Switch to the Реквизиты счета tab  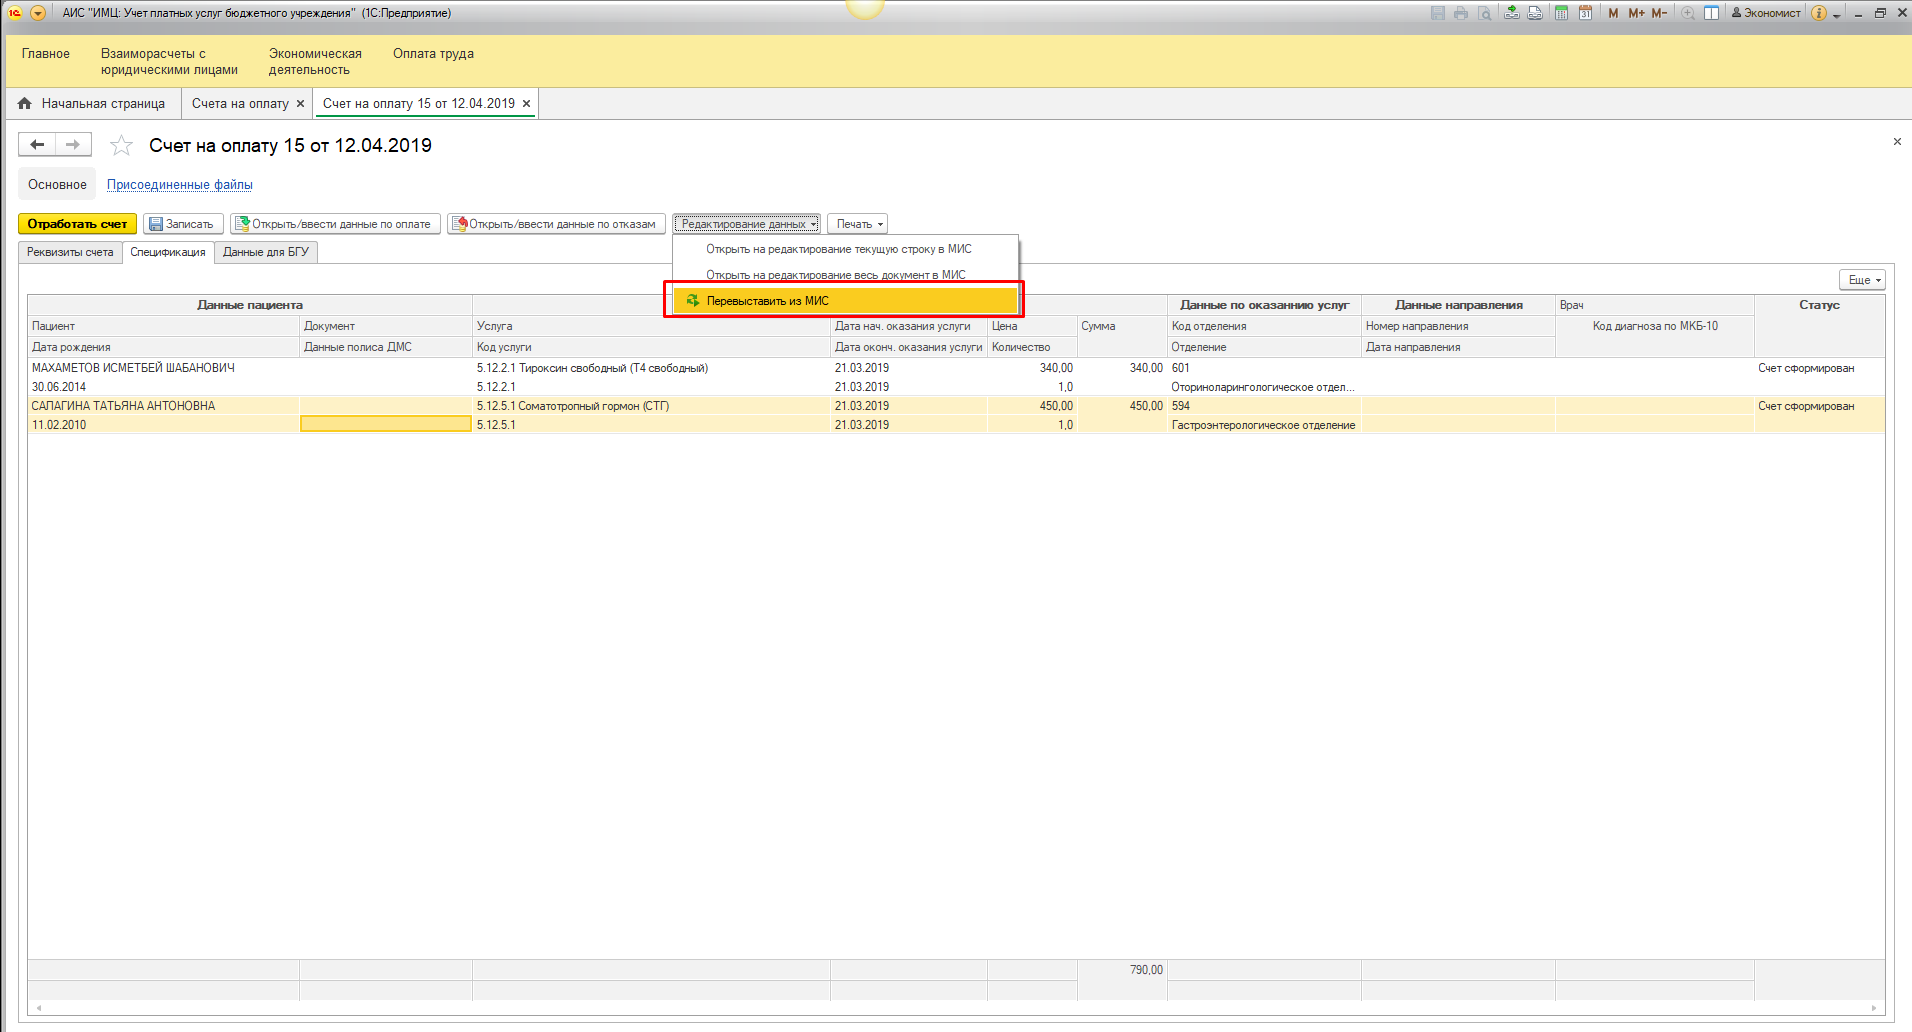70,252
